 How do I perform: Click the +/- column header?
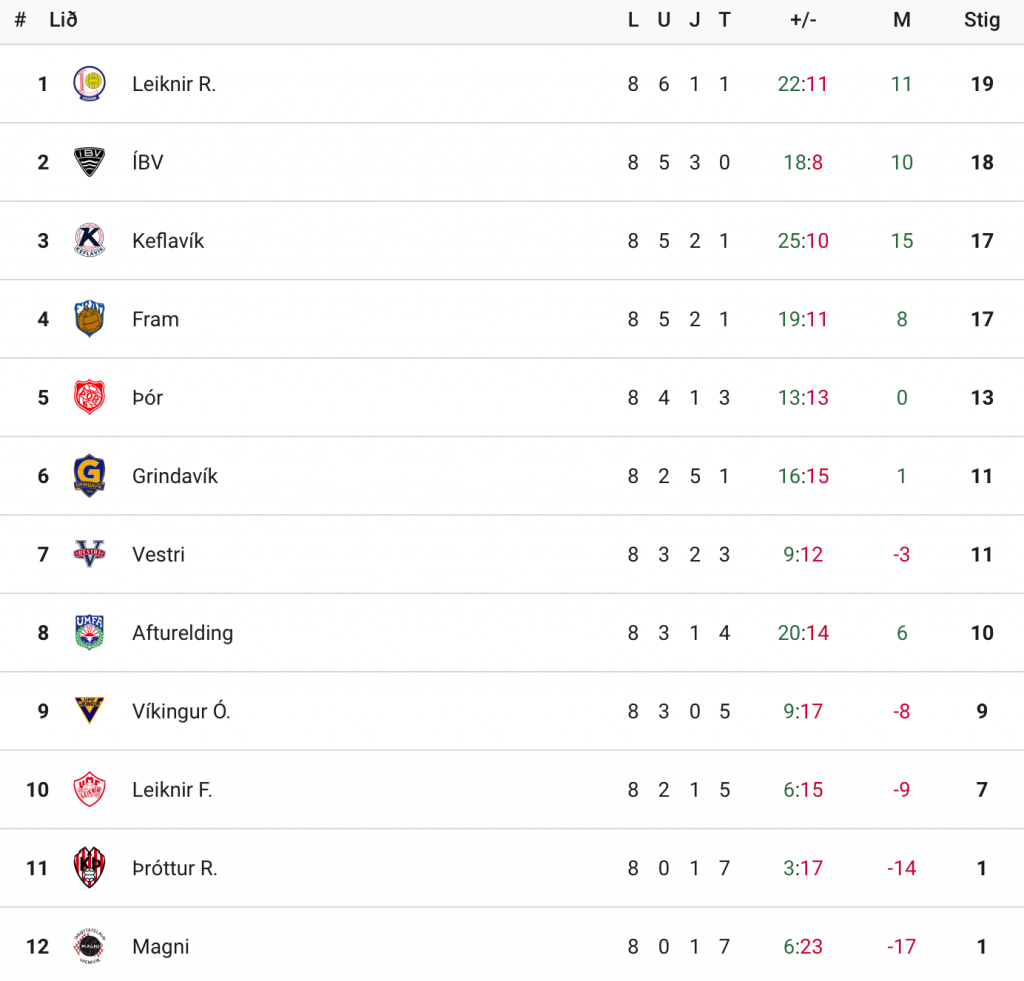click(x=803, y=20)
